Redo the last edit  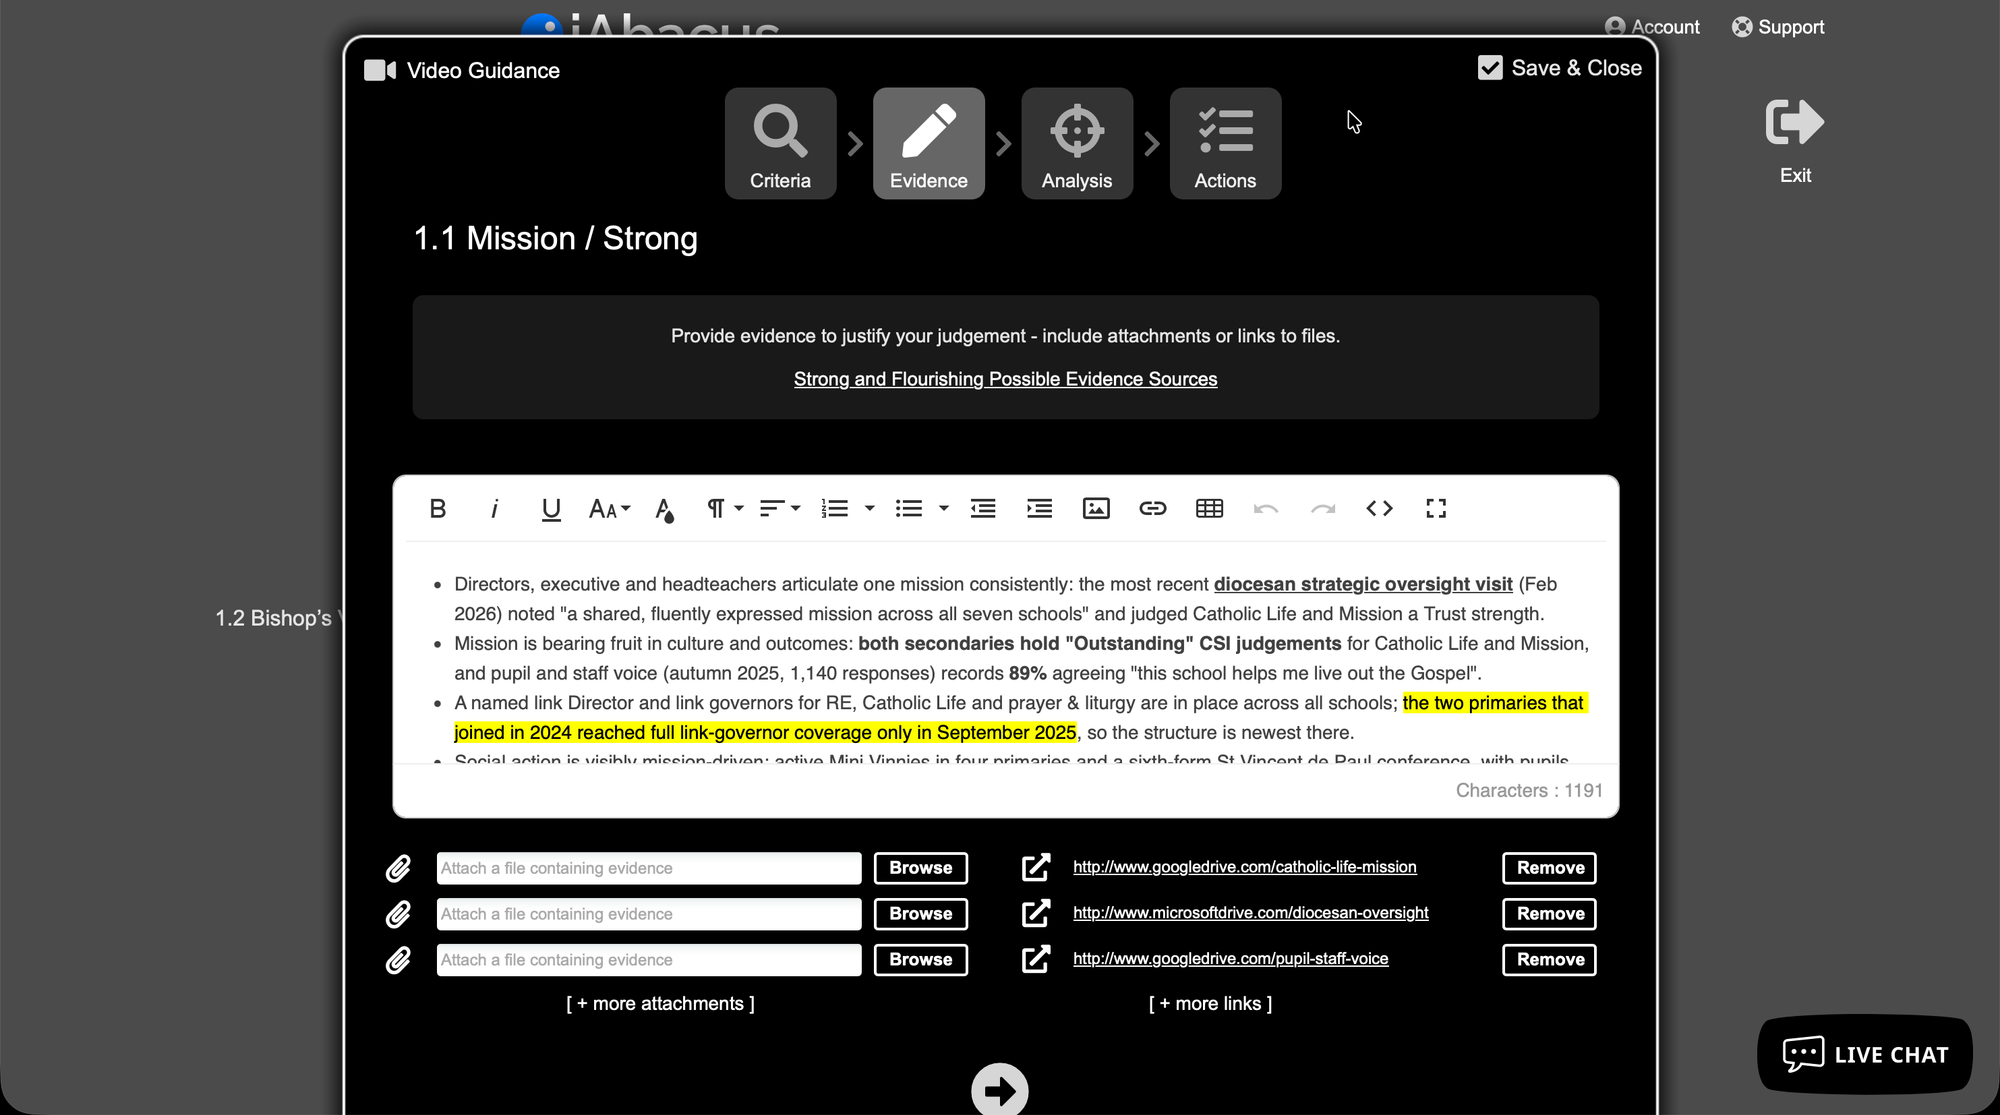pyautogui.click(x=1323, y=509)
